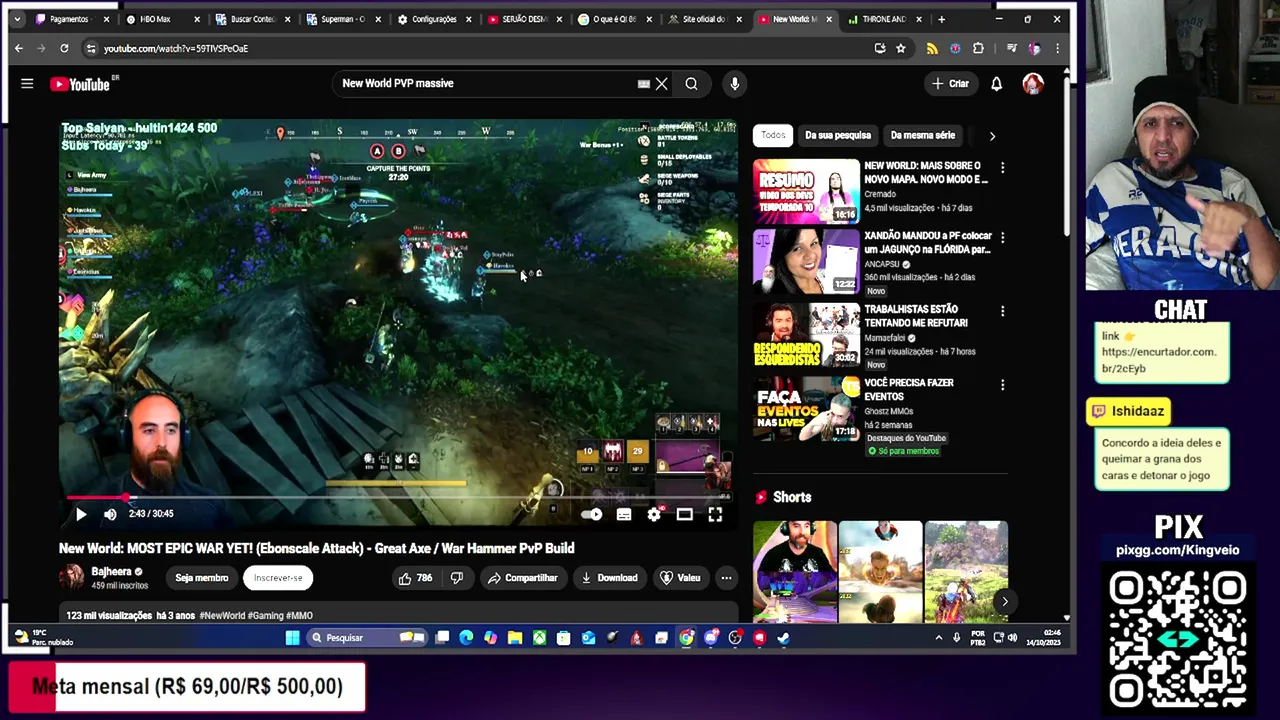Select the Todos filter chip

[773, 135]
